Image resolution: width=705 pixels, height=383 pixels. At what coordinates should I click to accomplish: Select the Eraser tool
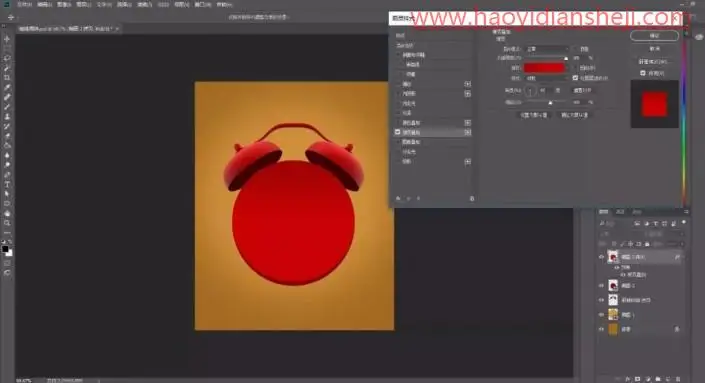tap(7, 136)
